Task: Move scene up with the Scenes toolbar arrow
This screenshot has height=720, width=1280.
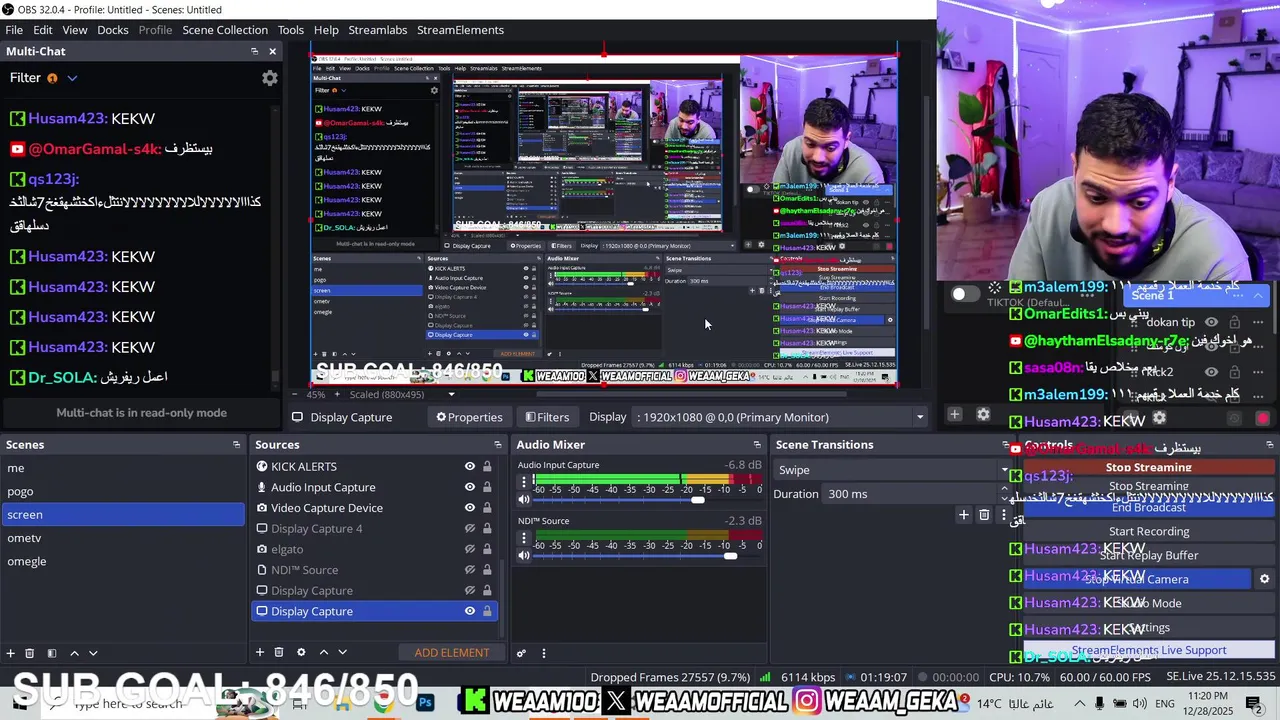Action: click(x=74, y=653)
